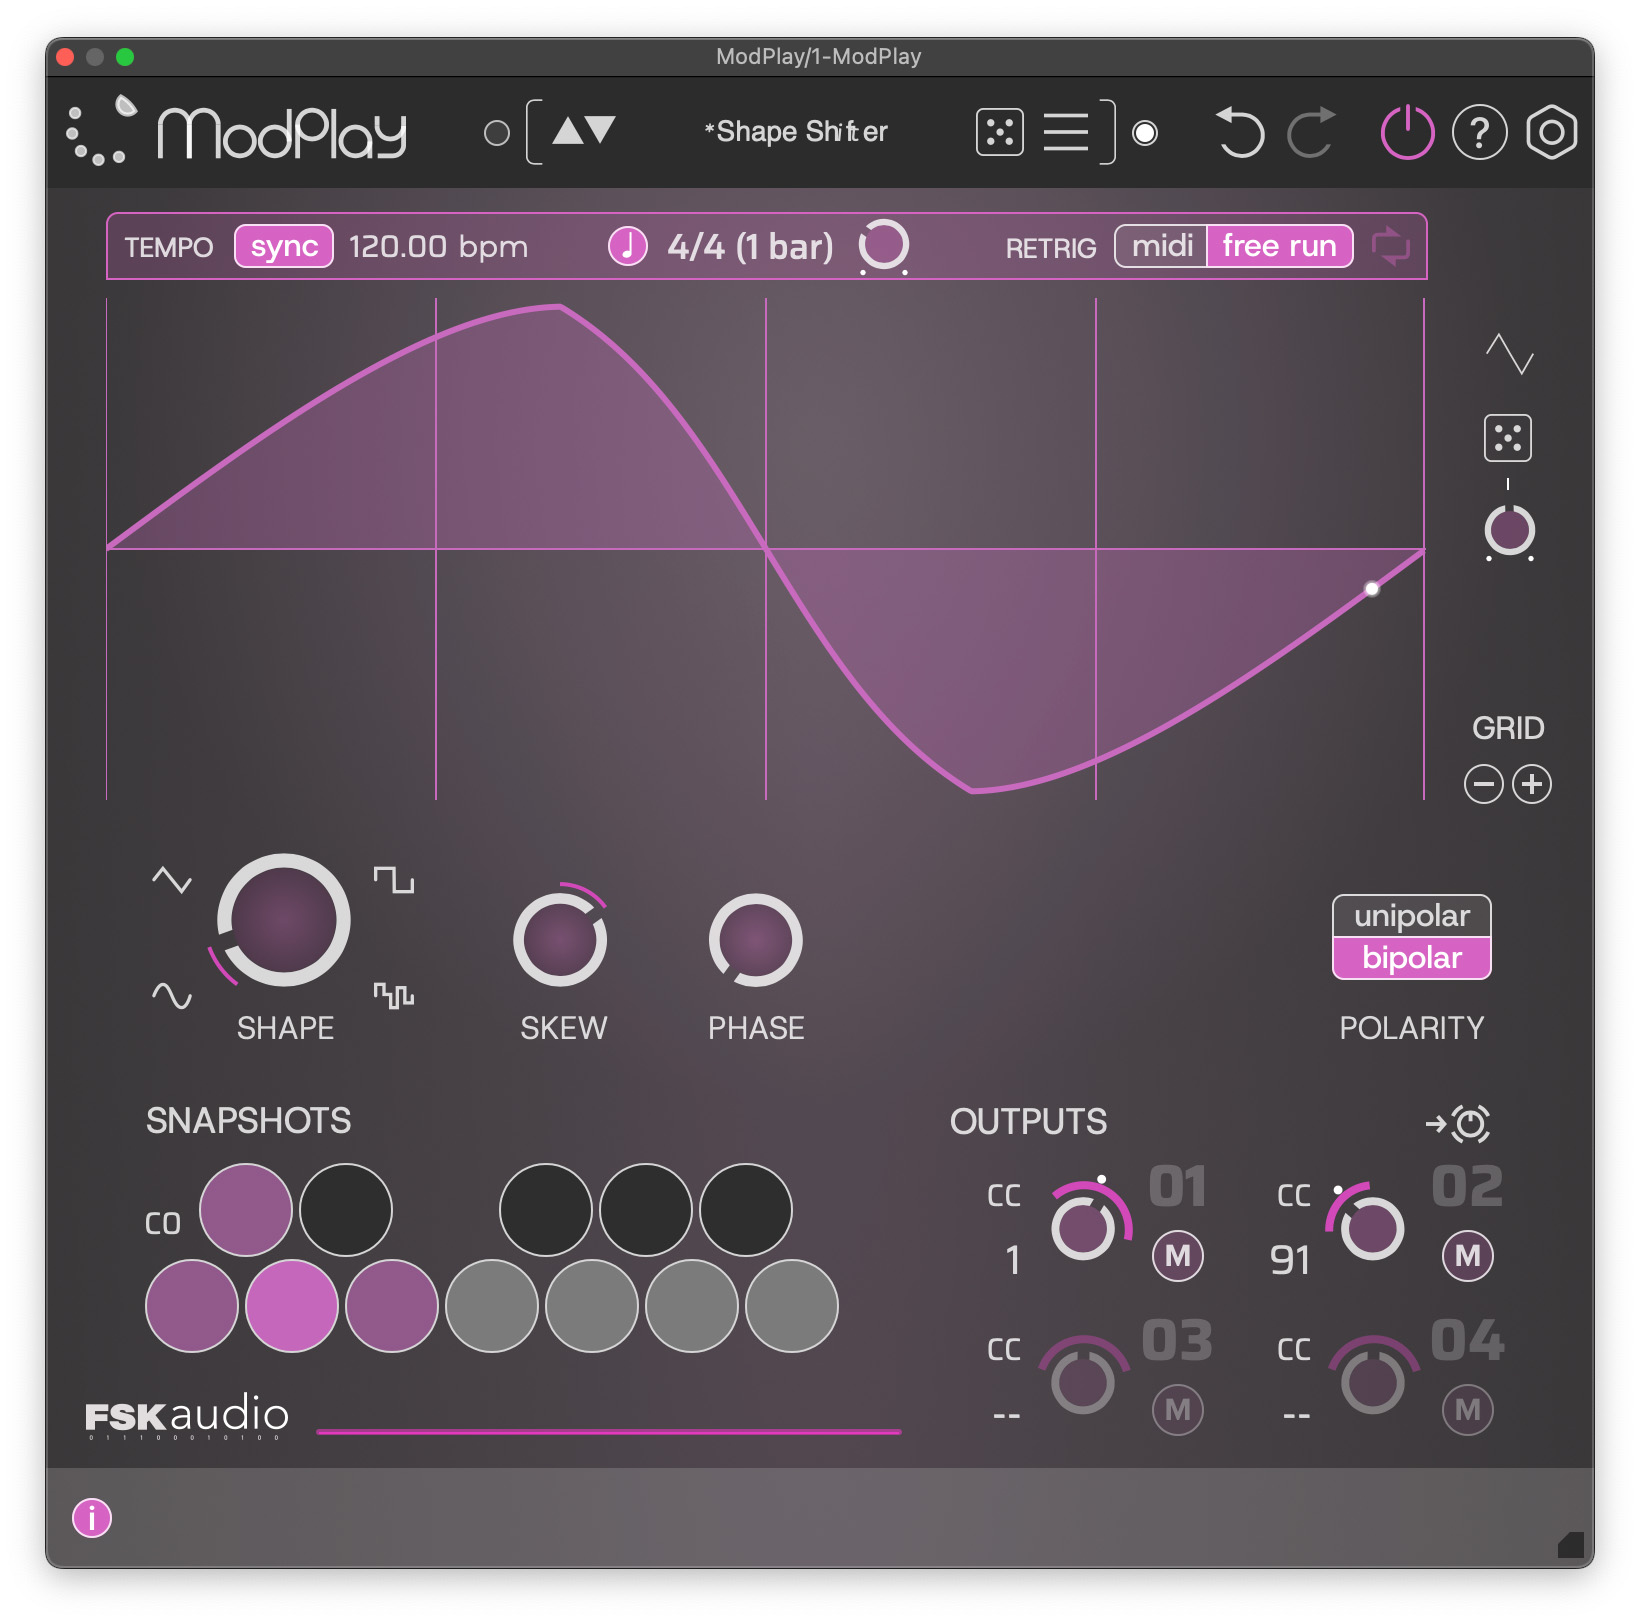Screen dimensions: 1640x1622
Task: Increase grid with the plus button
Action: pos(1532,784)
